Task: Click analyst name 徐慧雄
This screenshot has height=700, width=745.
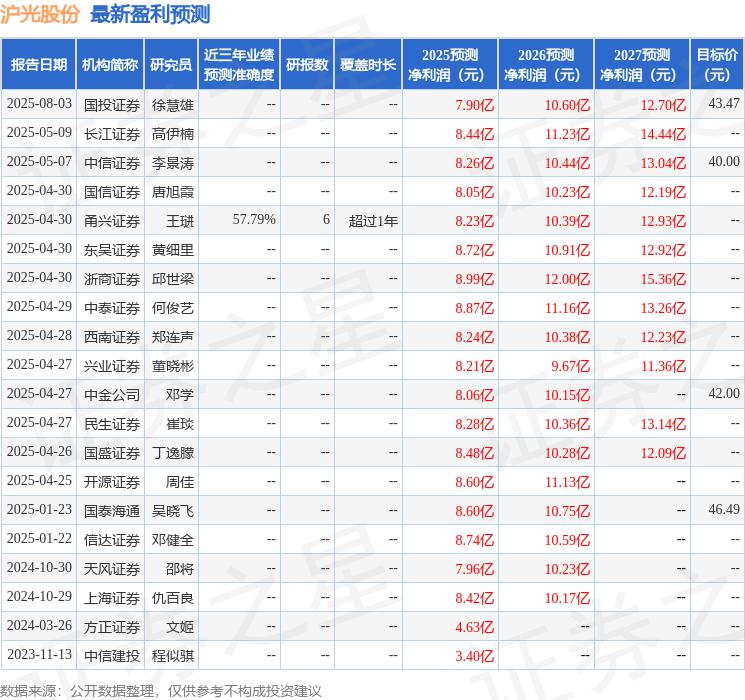Action: (172, 105)
